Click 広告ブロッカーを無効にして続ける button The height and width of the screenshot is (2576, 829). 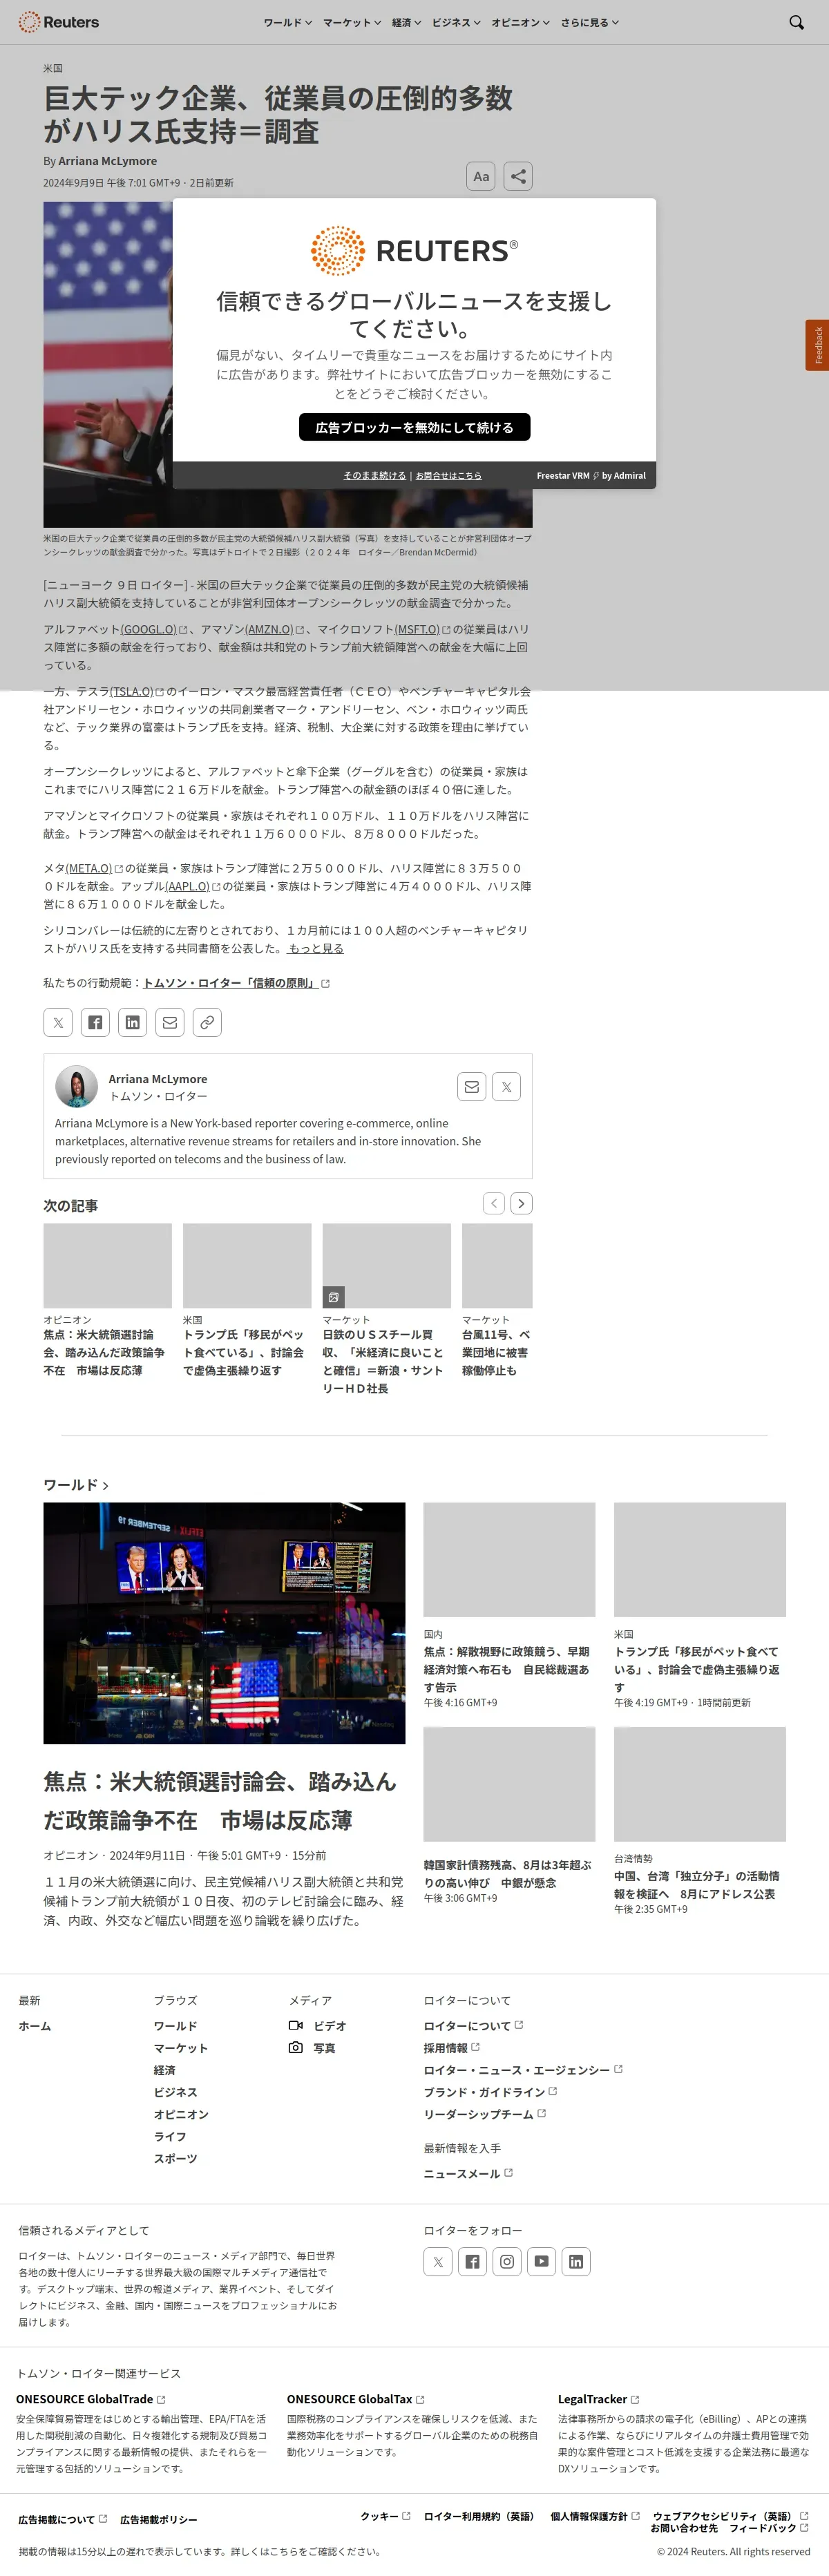point(414,427)
